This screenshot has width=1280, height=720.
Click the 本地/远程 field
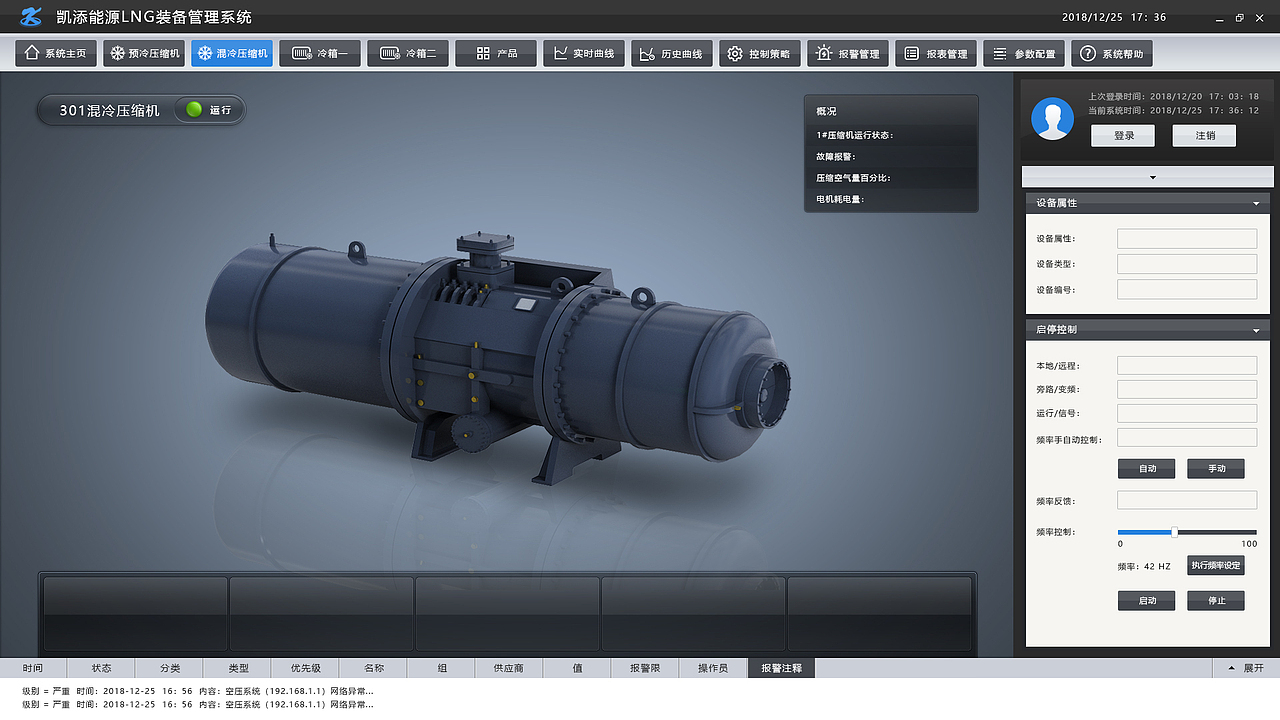point(1187,366)
